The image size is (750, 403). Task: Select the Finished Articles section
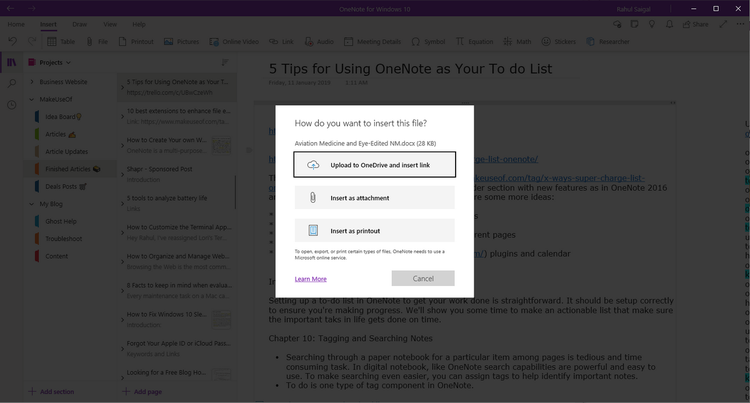72,169
